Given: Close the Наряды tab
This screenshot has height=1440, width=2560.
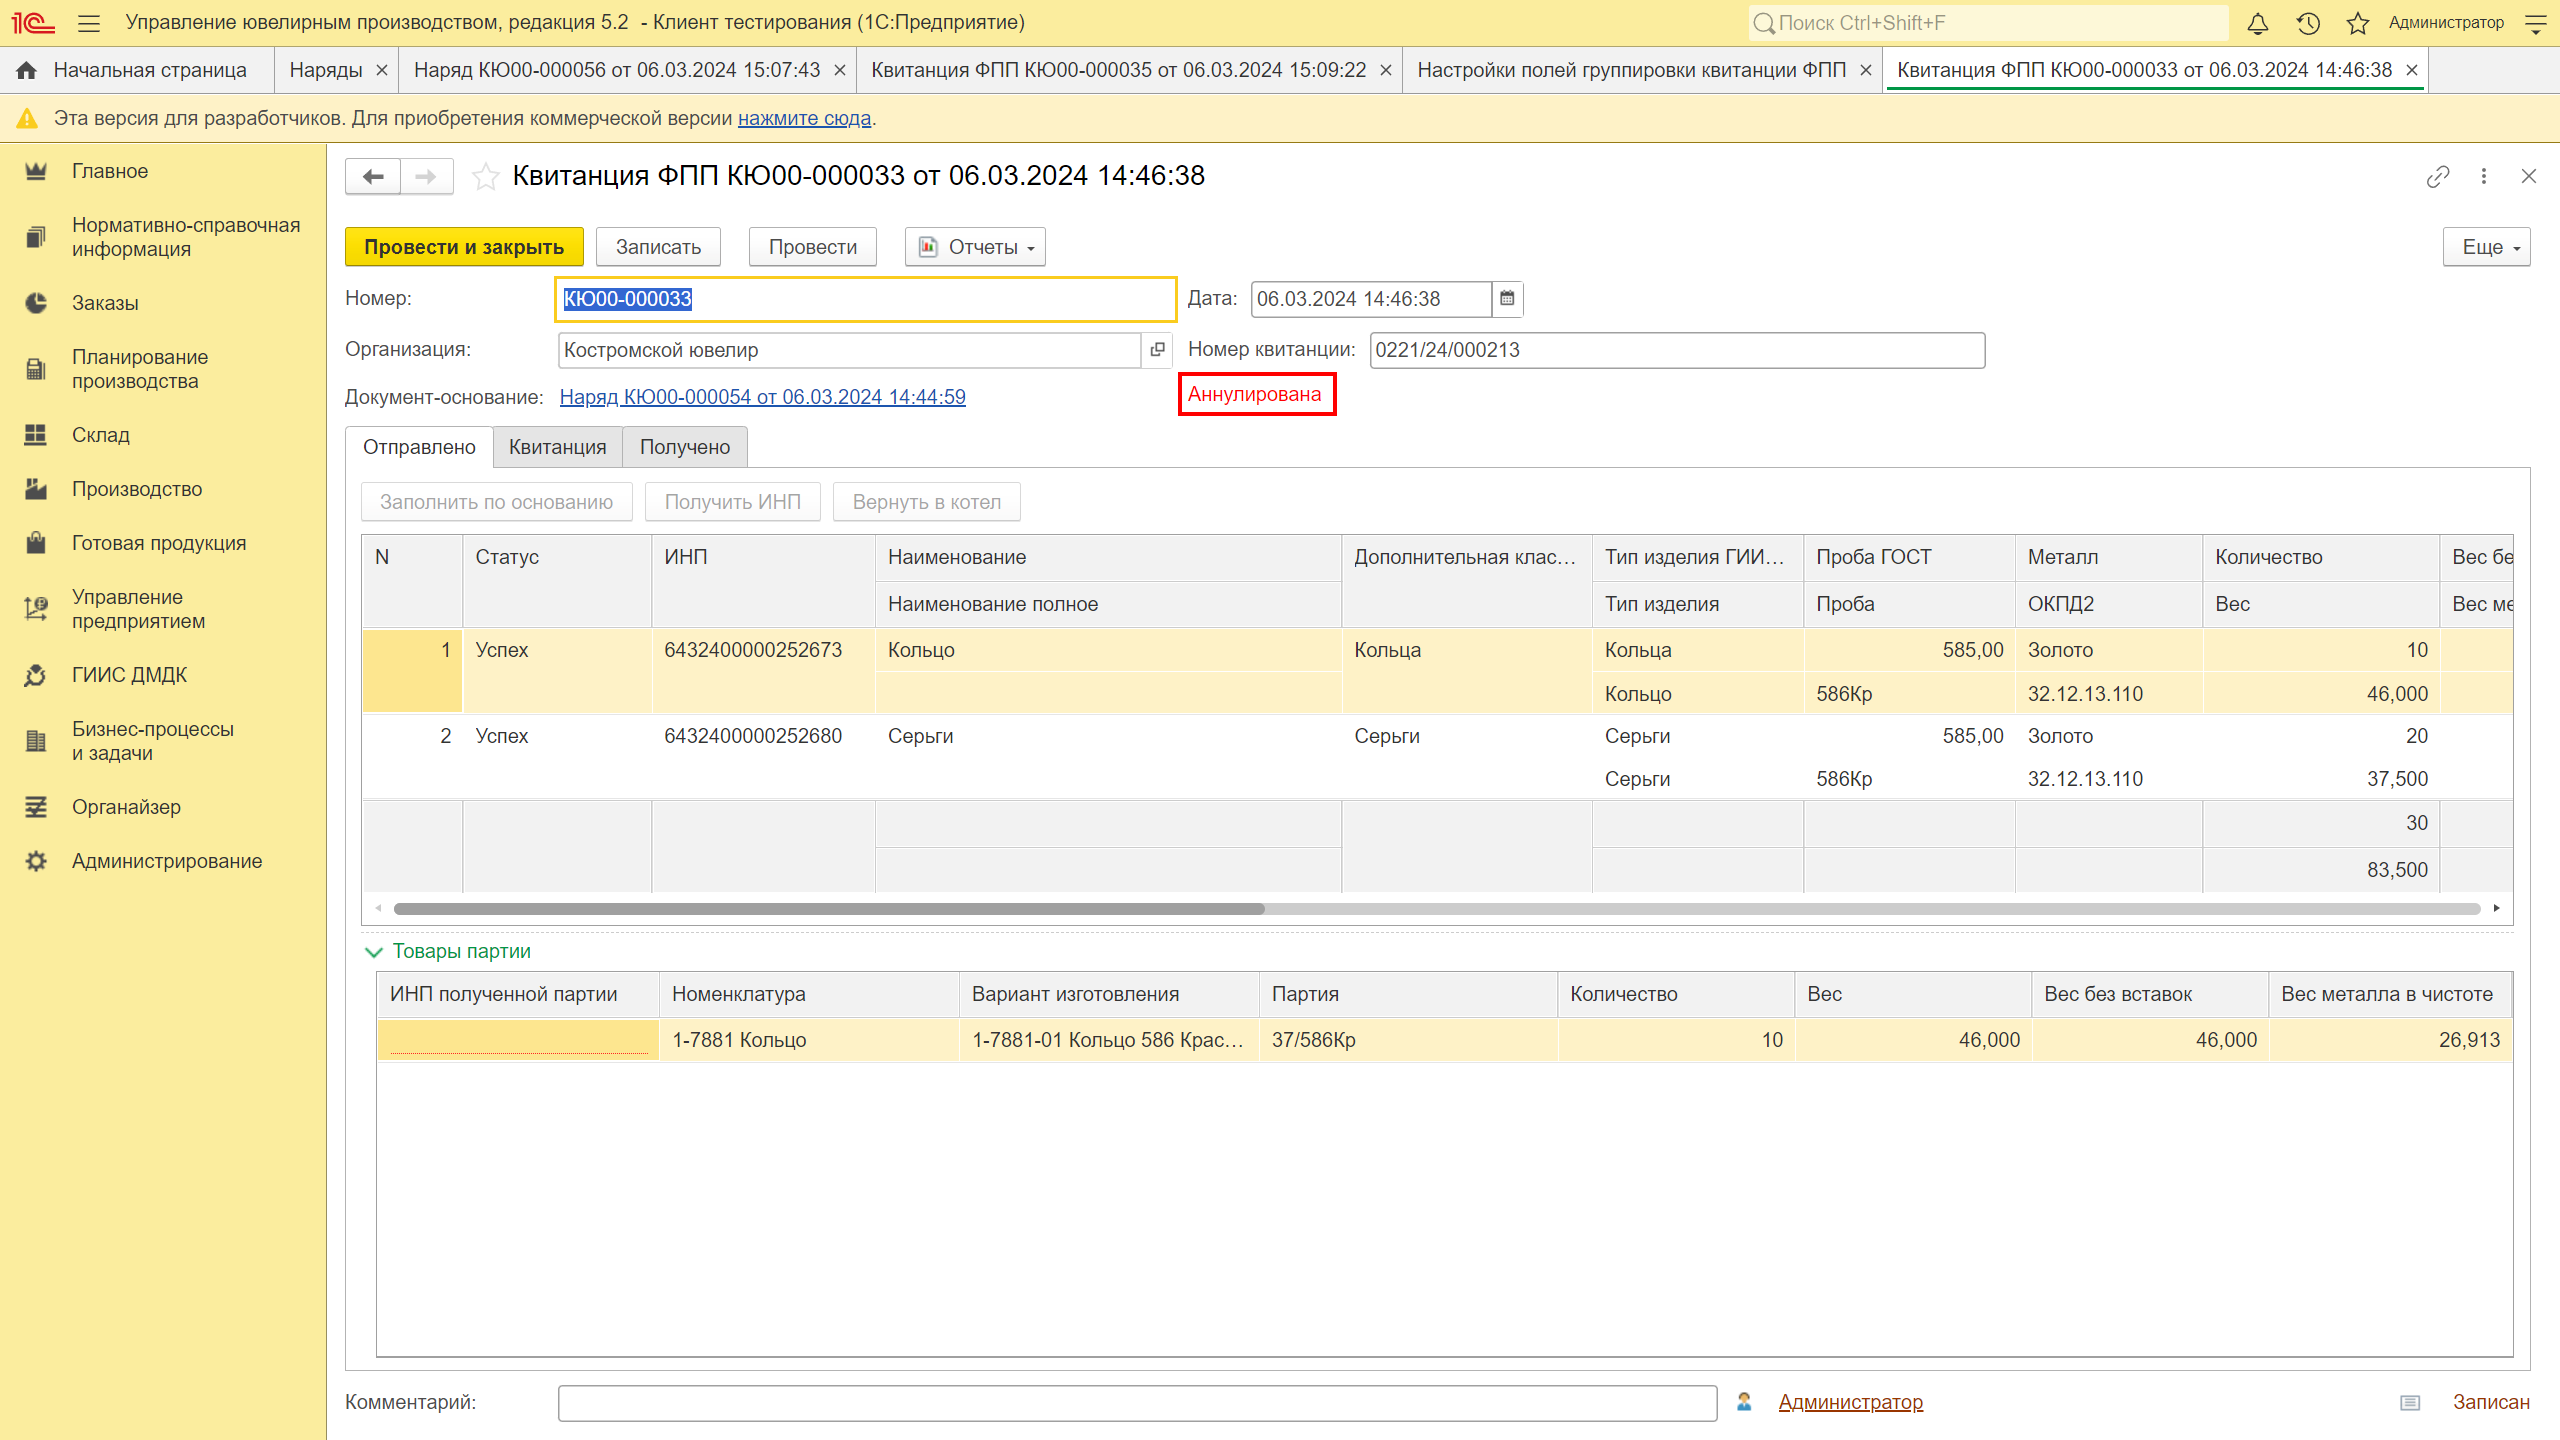Looking at the screenshot, I should pyautogui.click(x=381, y=70).
